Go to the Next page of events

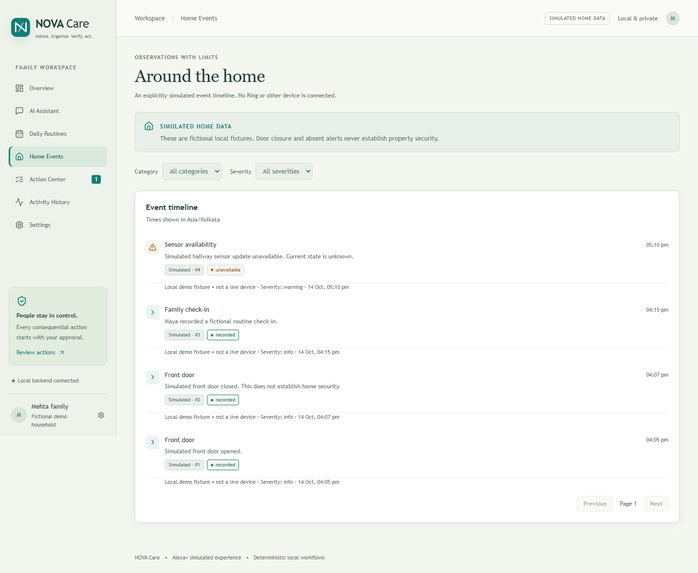pyautogui.click(x=656, y=504)
